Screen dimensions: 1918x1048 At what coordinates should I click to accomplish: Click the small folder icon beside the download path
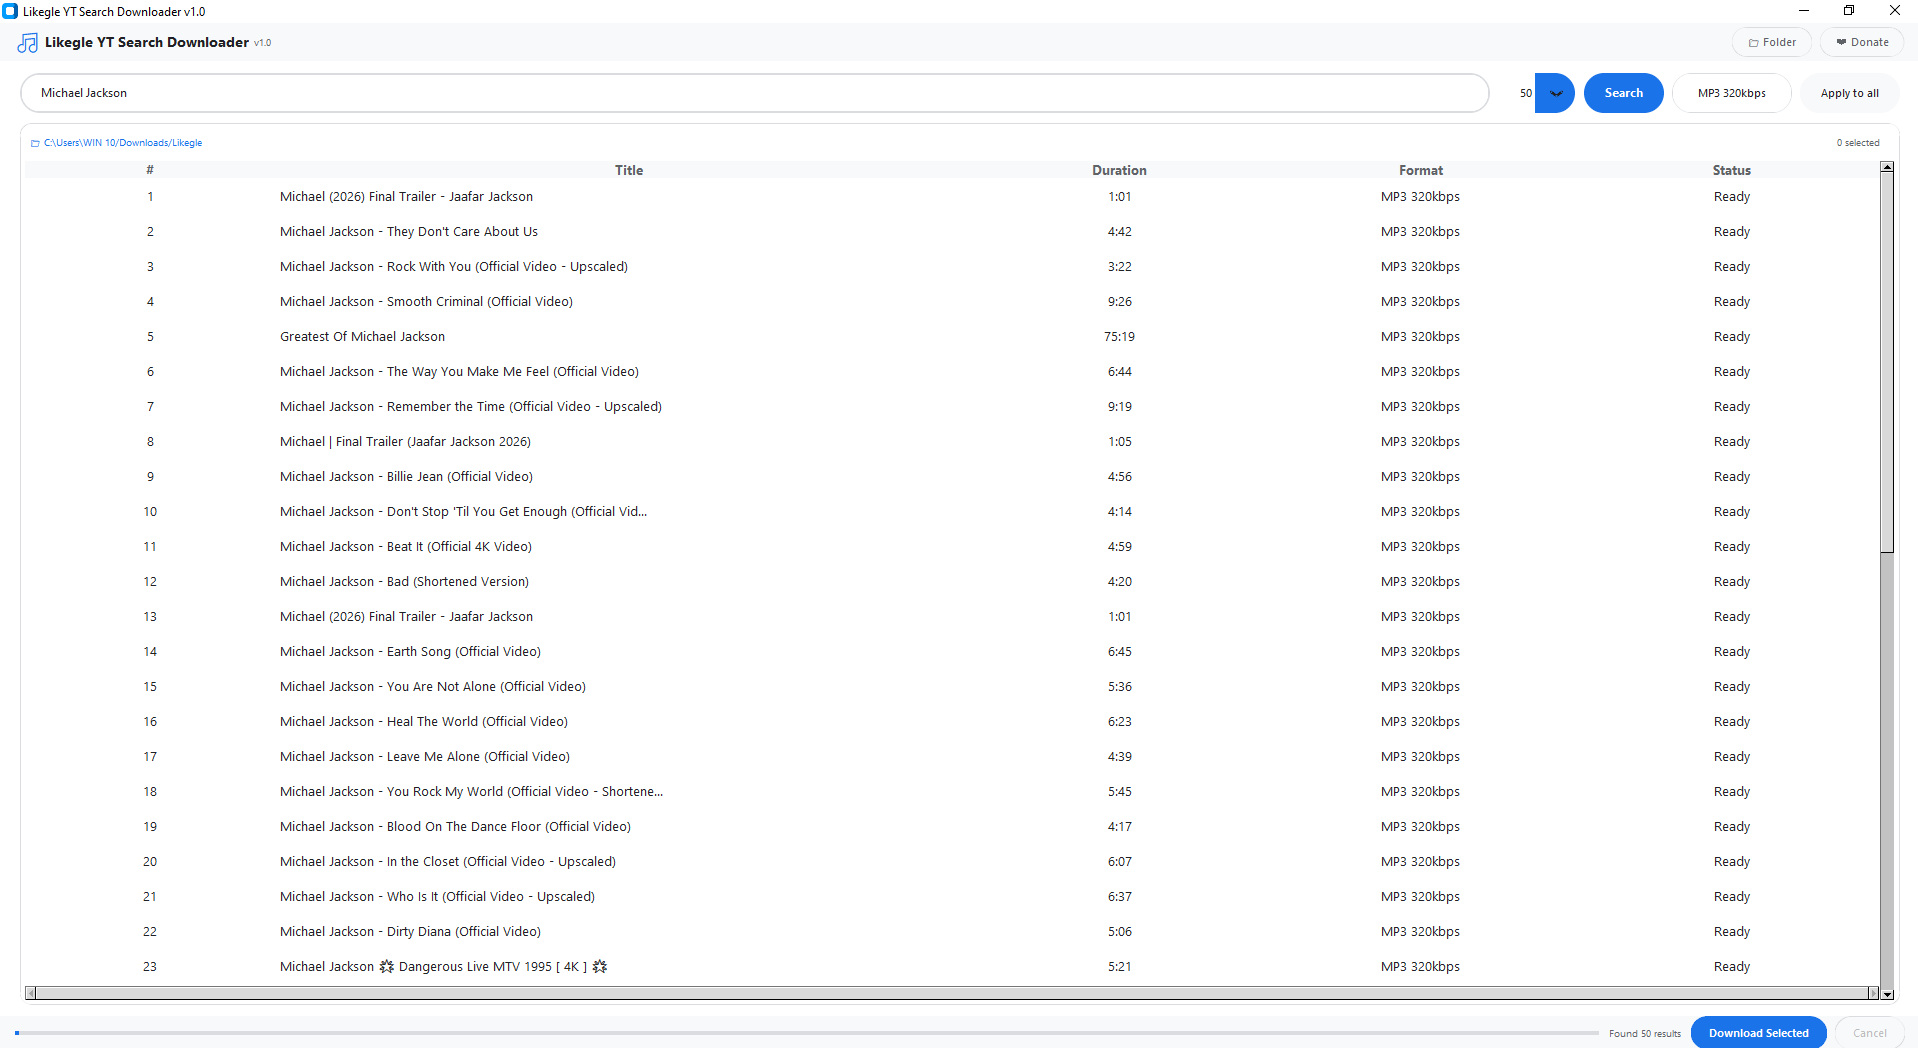[x=35, y=142]
